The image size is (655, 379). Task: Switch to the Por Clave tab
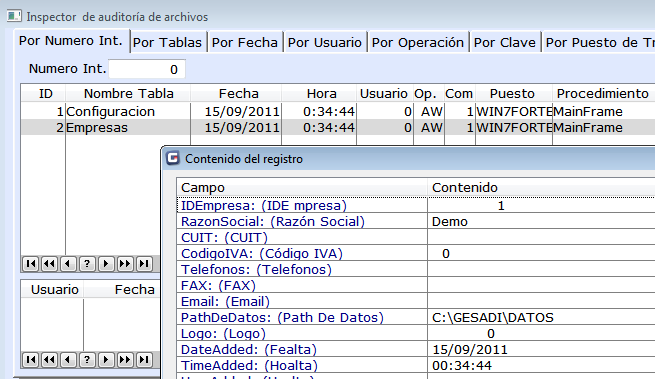coord(505,42)
